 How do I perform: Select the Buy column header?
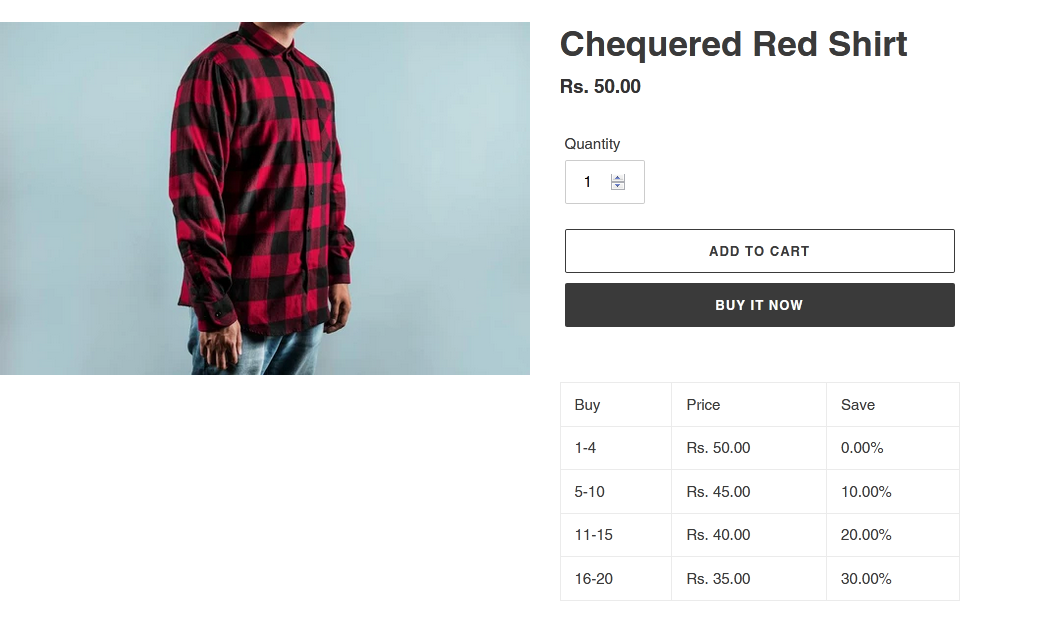click(x=587, y=405)
